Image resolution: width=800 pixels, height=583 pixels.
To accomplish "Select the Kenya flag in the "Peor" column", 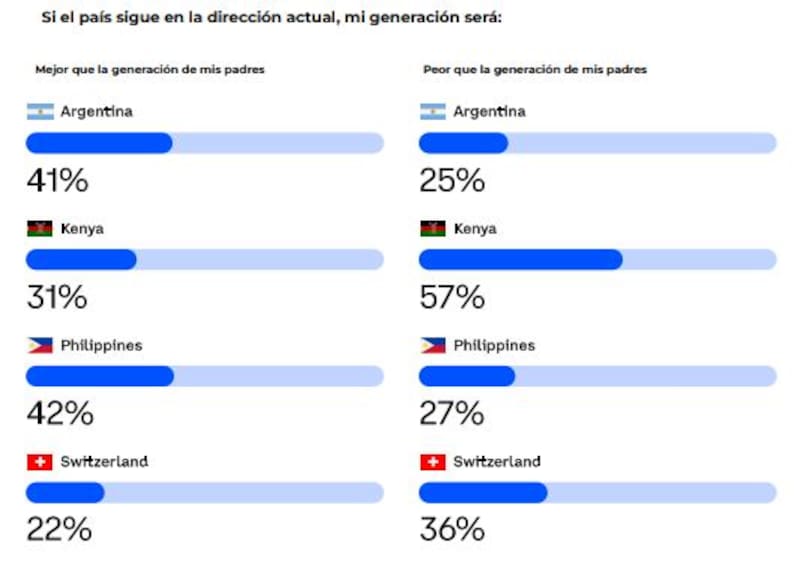I will tap(432, 229).
